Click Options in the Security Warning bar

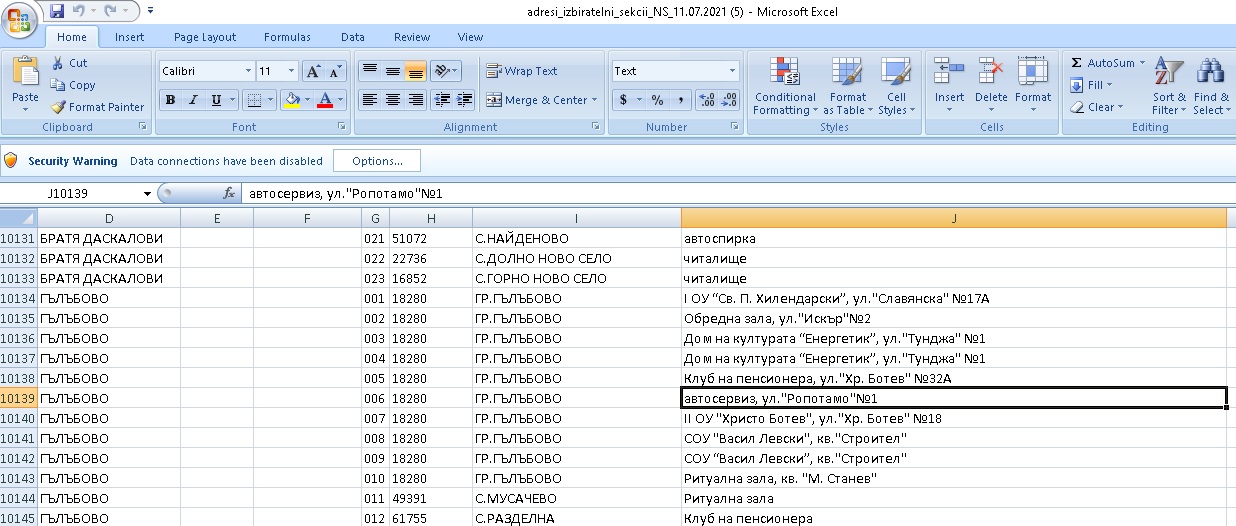(377, 161)
